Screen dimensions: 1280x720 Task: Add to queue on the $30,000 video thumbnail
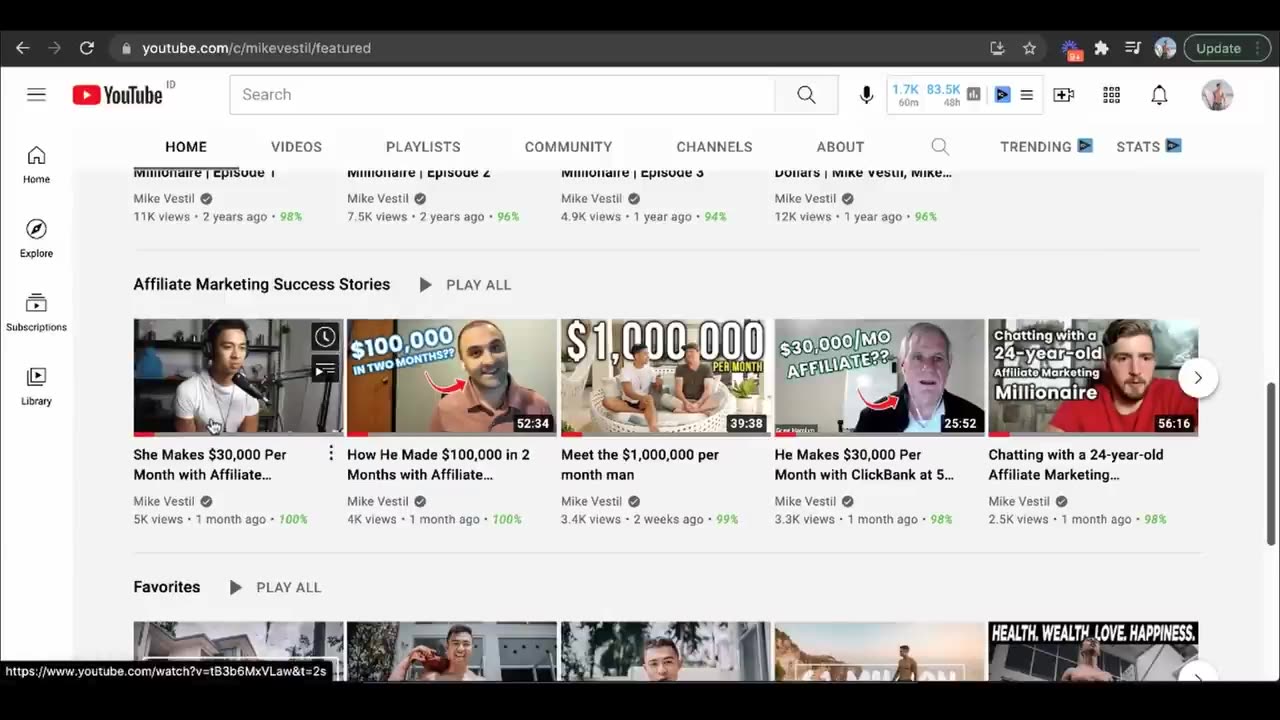[325, 371]
